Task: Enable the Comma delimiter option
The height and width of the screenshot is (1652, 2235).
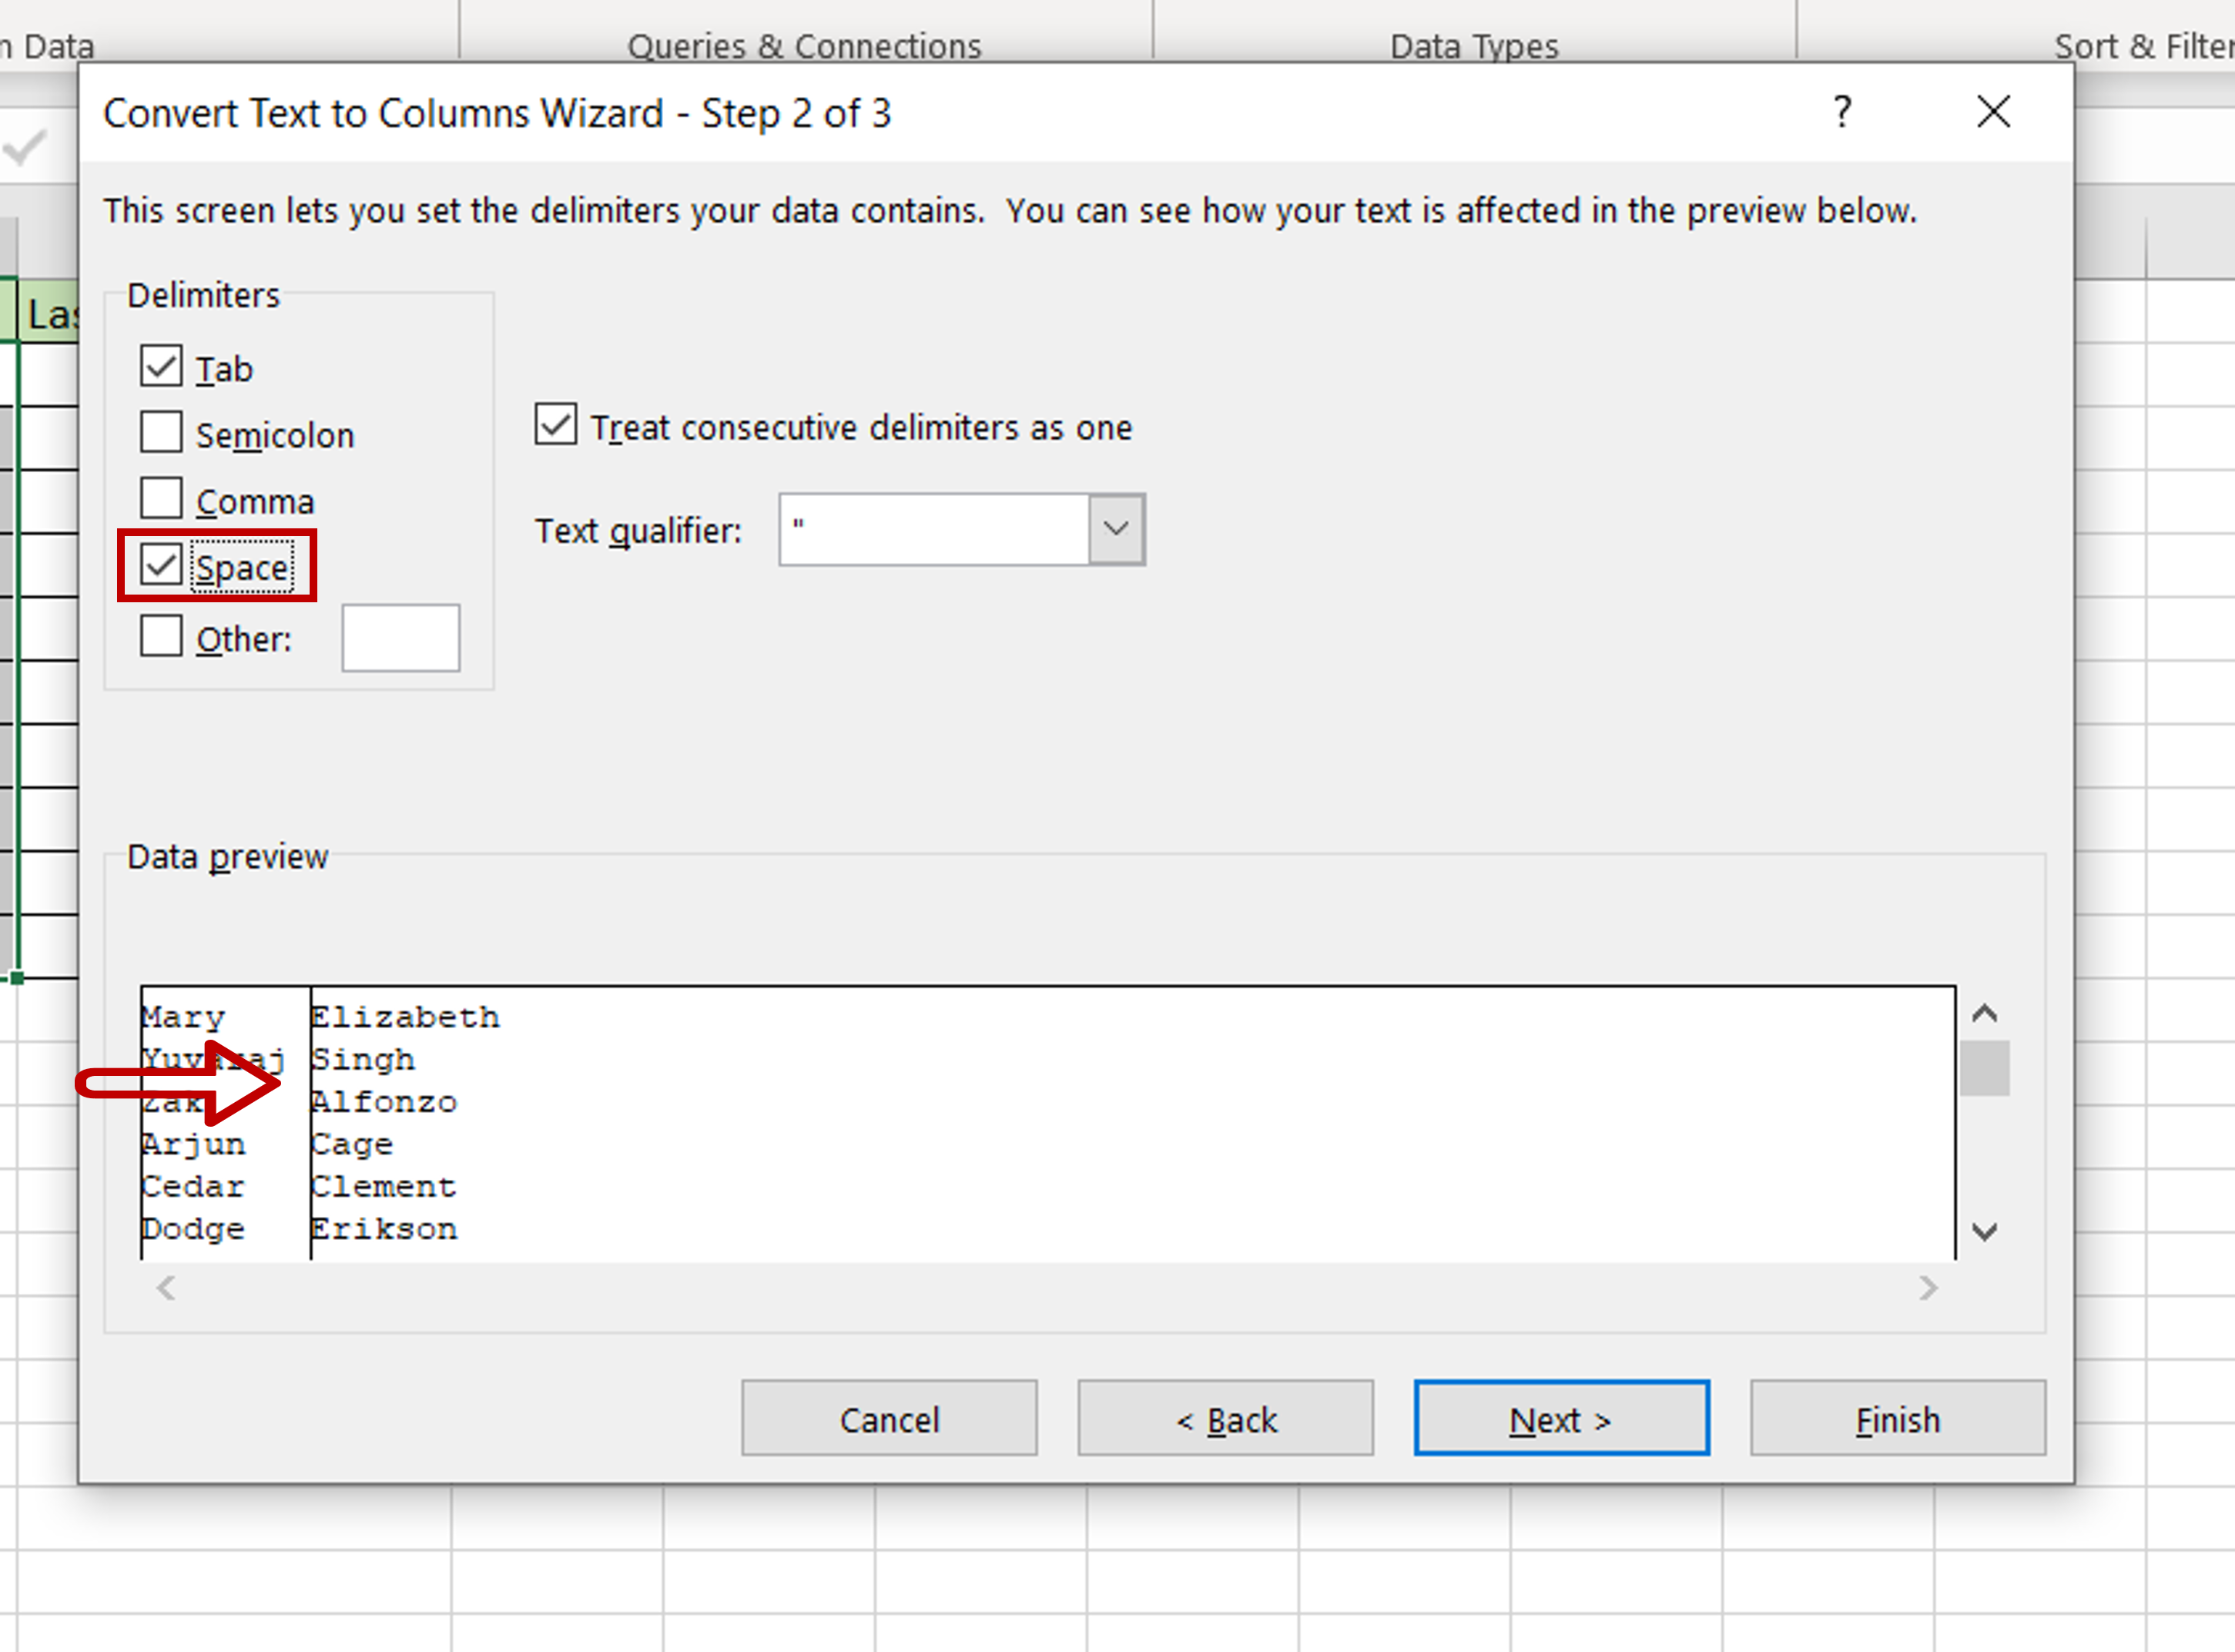Action: 162,498
